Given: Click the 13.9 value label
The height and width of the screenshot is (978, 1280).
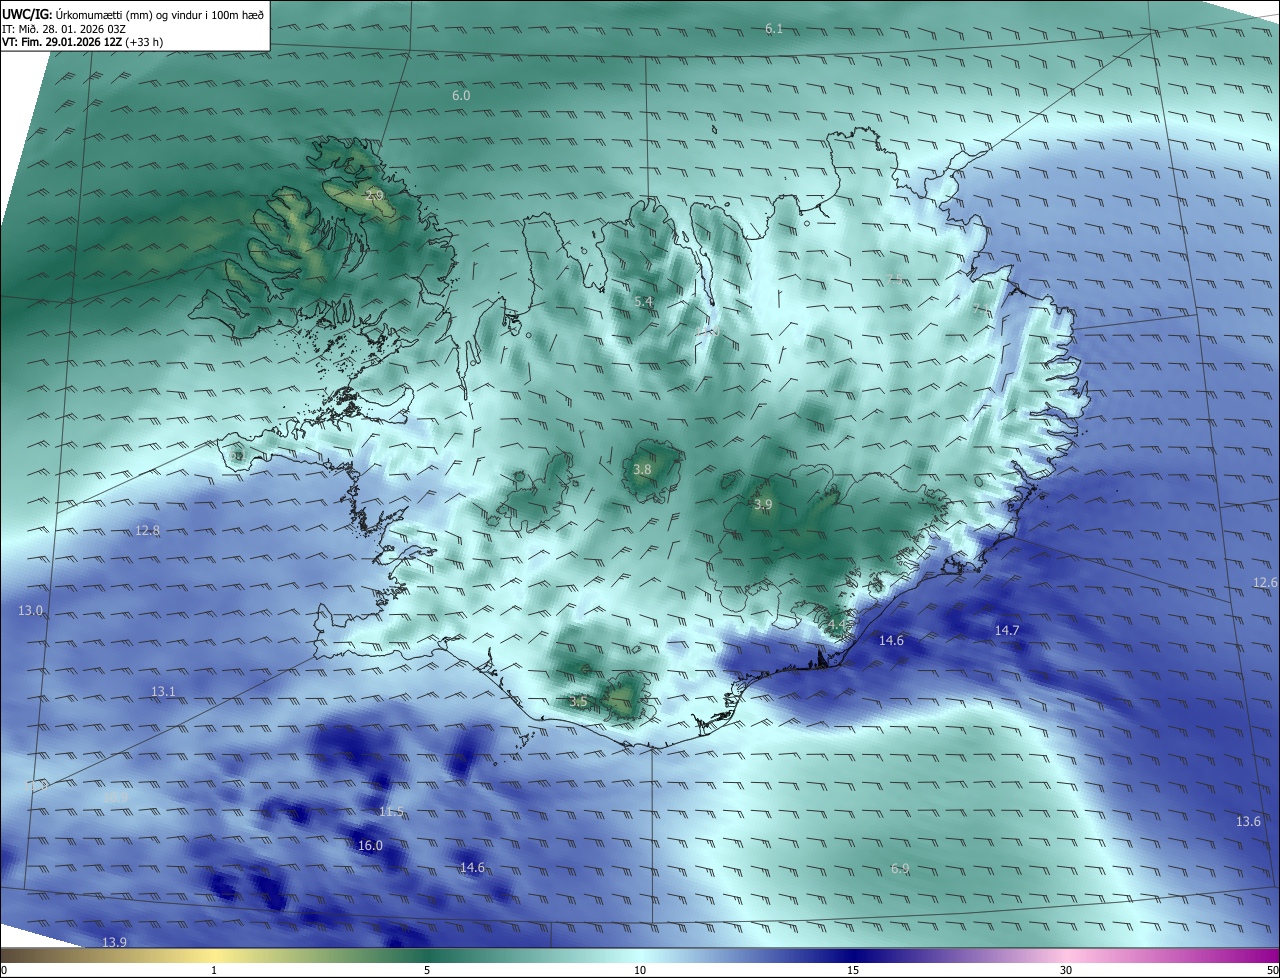Looking at the screenshot, I should pos(115,943).
